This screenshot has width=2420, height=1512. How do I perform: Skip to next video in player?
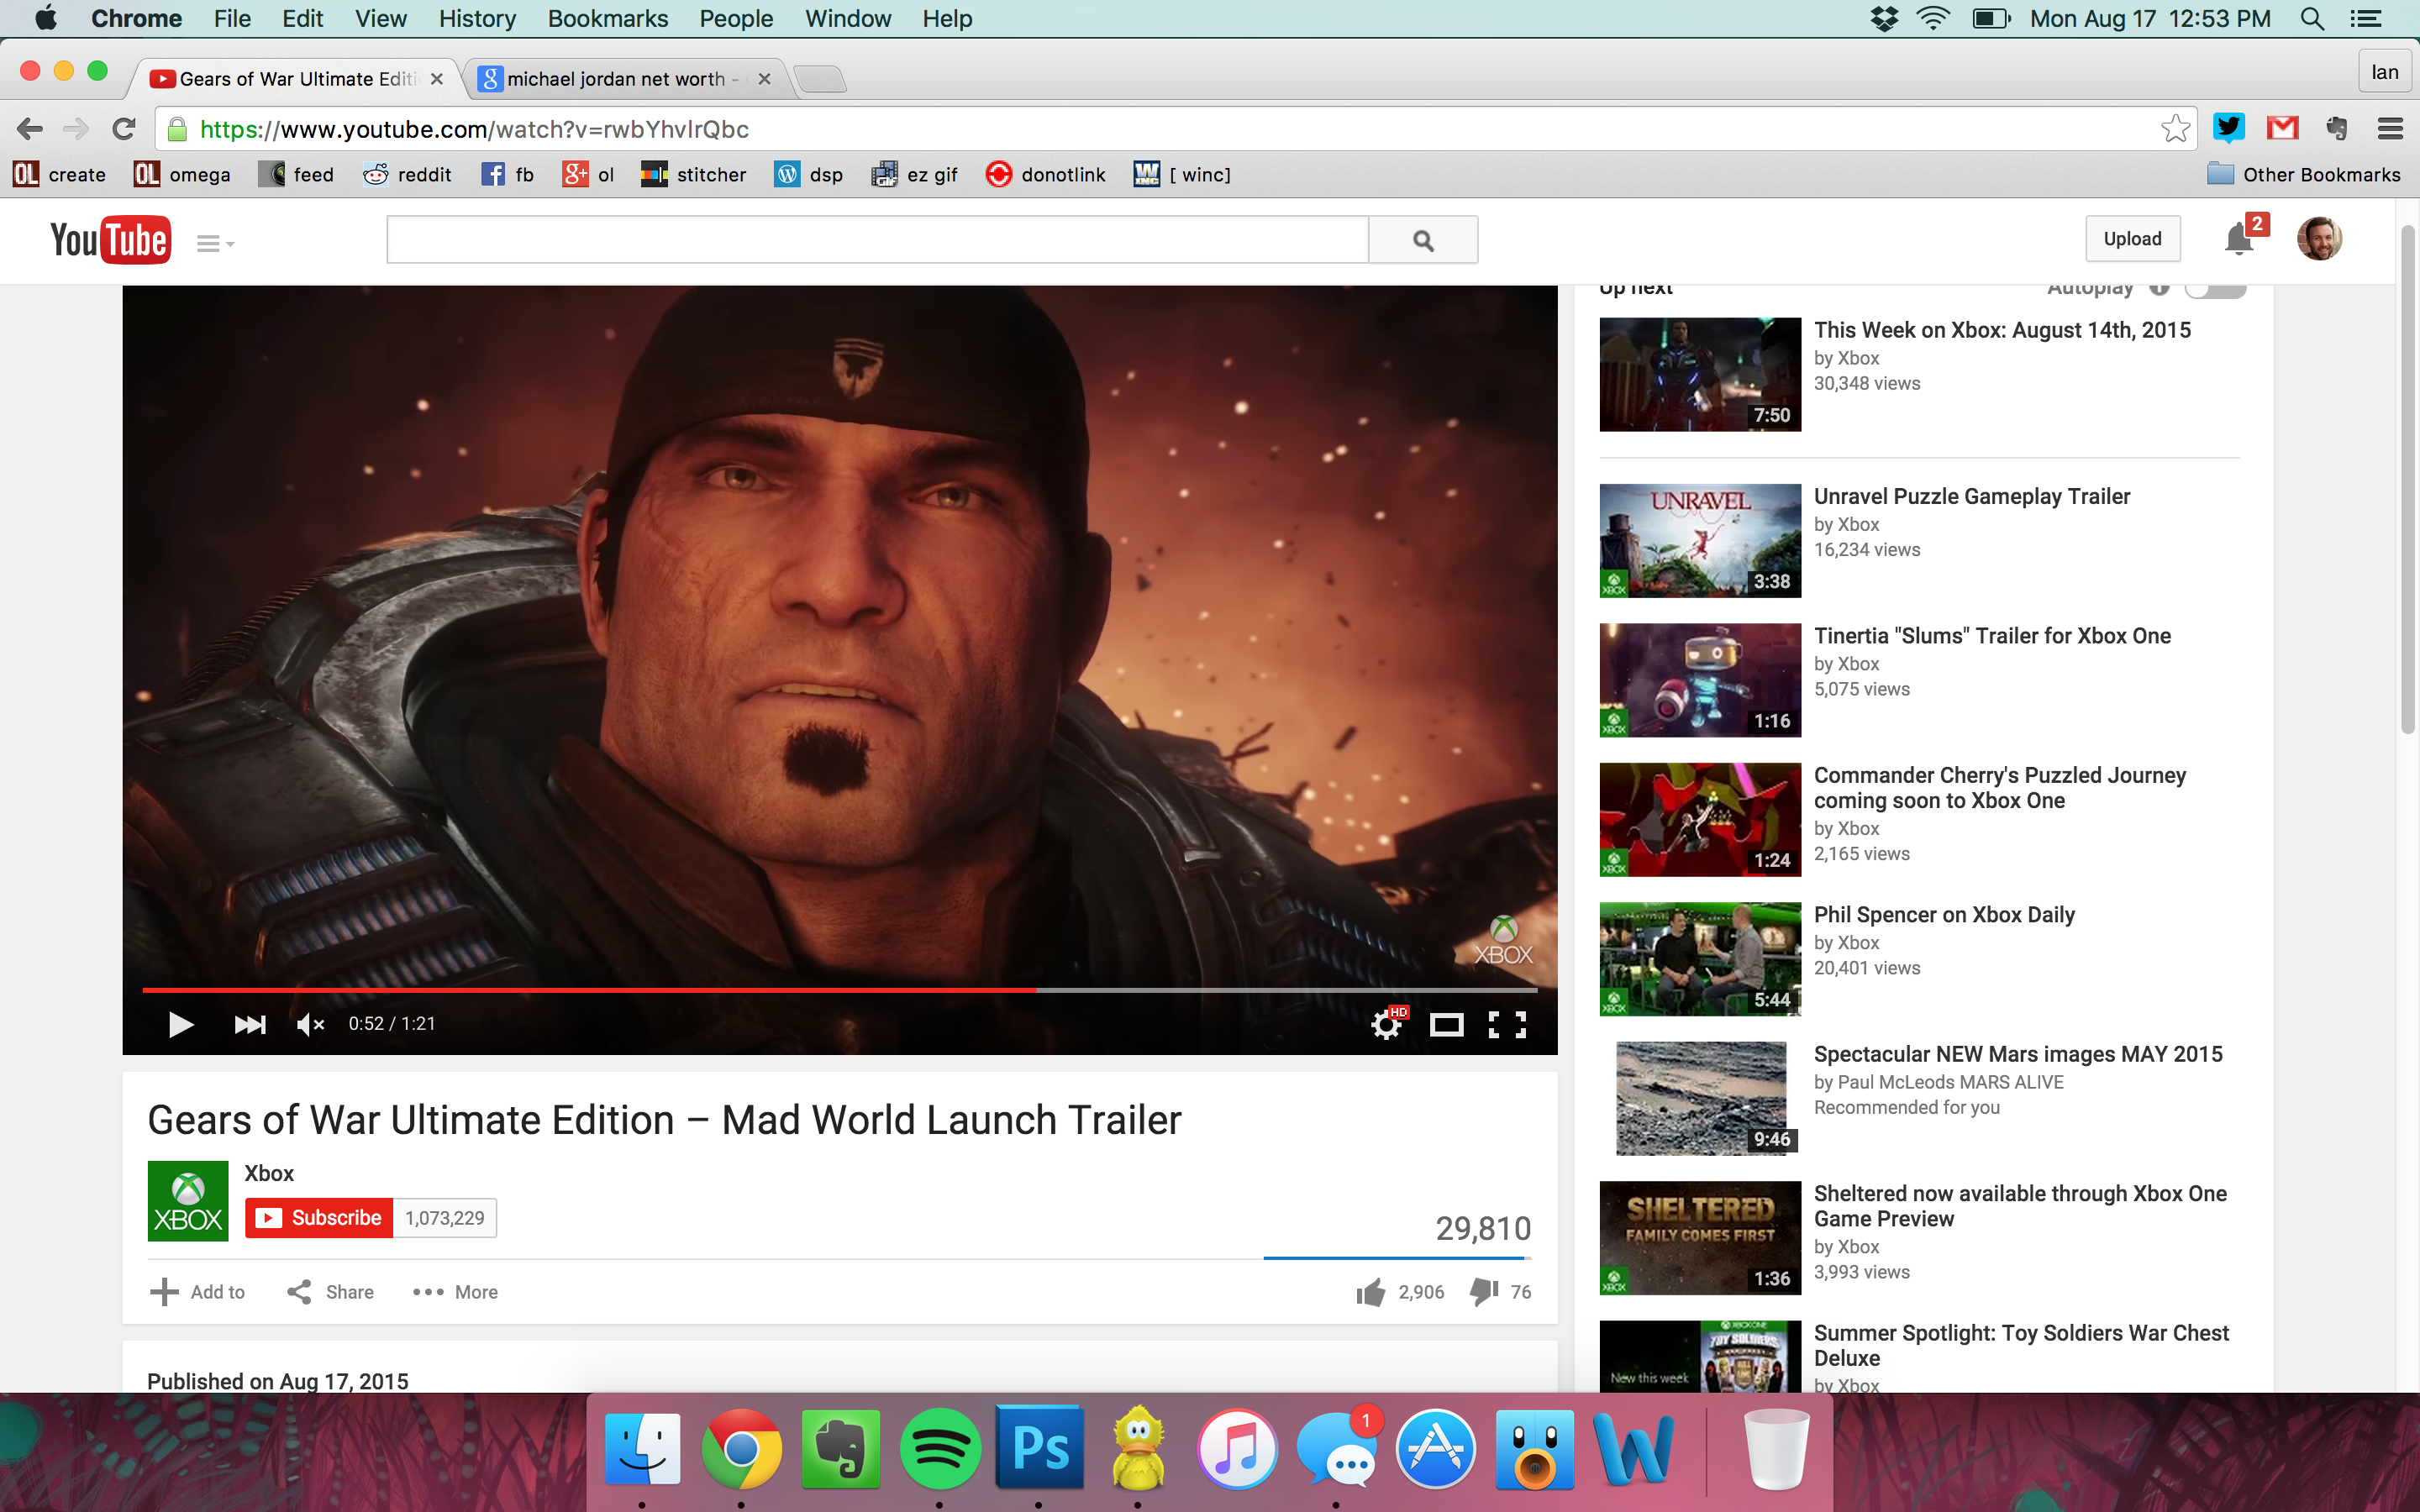tap(249, 1024)
